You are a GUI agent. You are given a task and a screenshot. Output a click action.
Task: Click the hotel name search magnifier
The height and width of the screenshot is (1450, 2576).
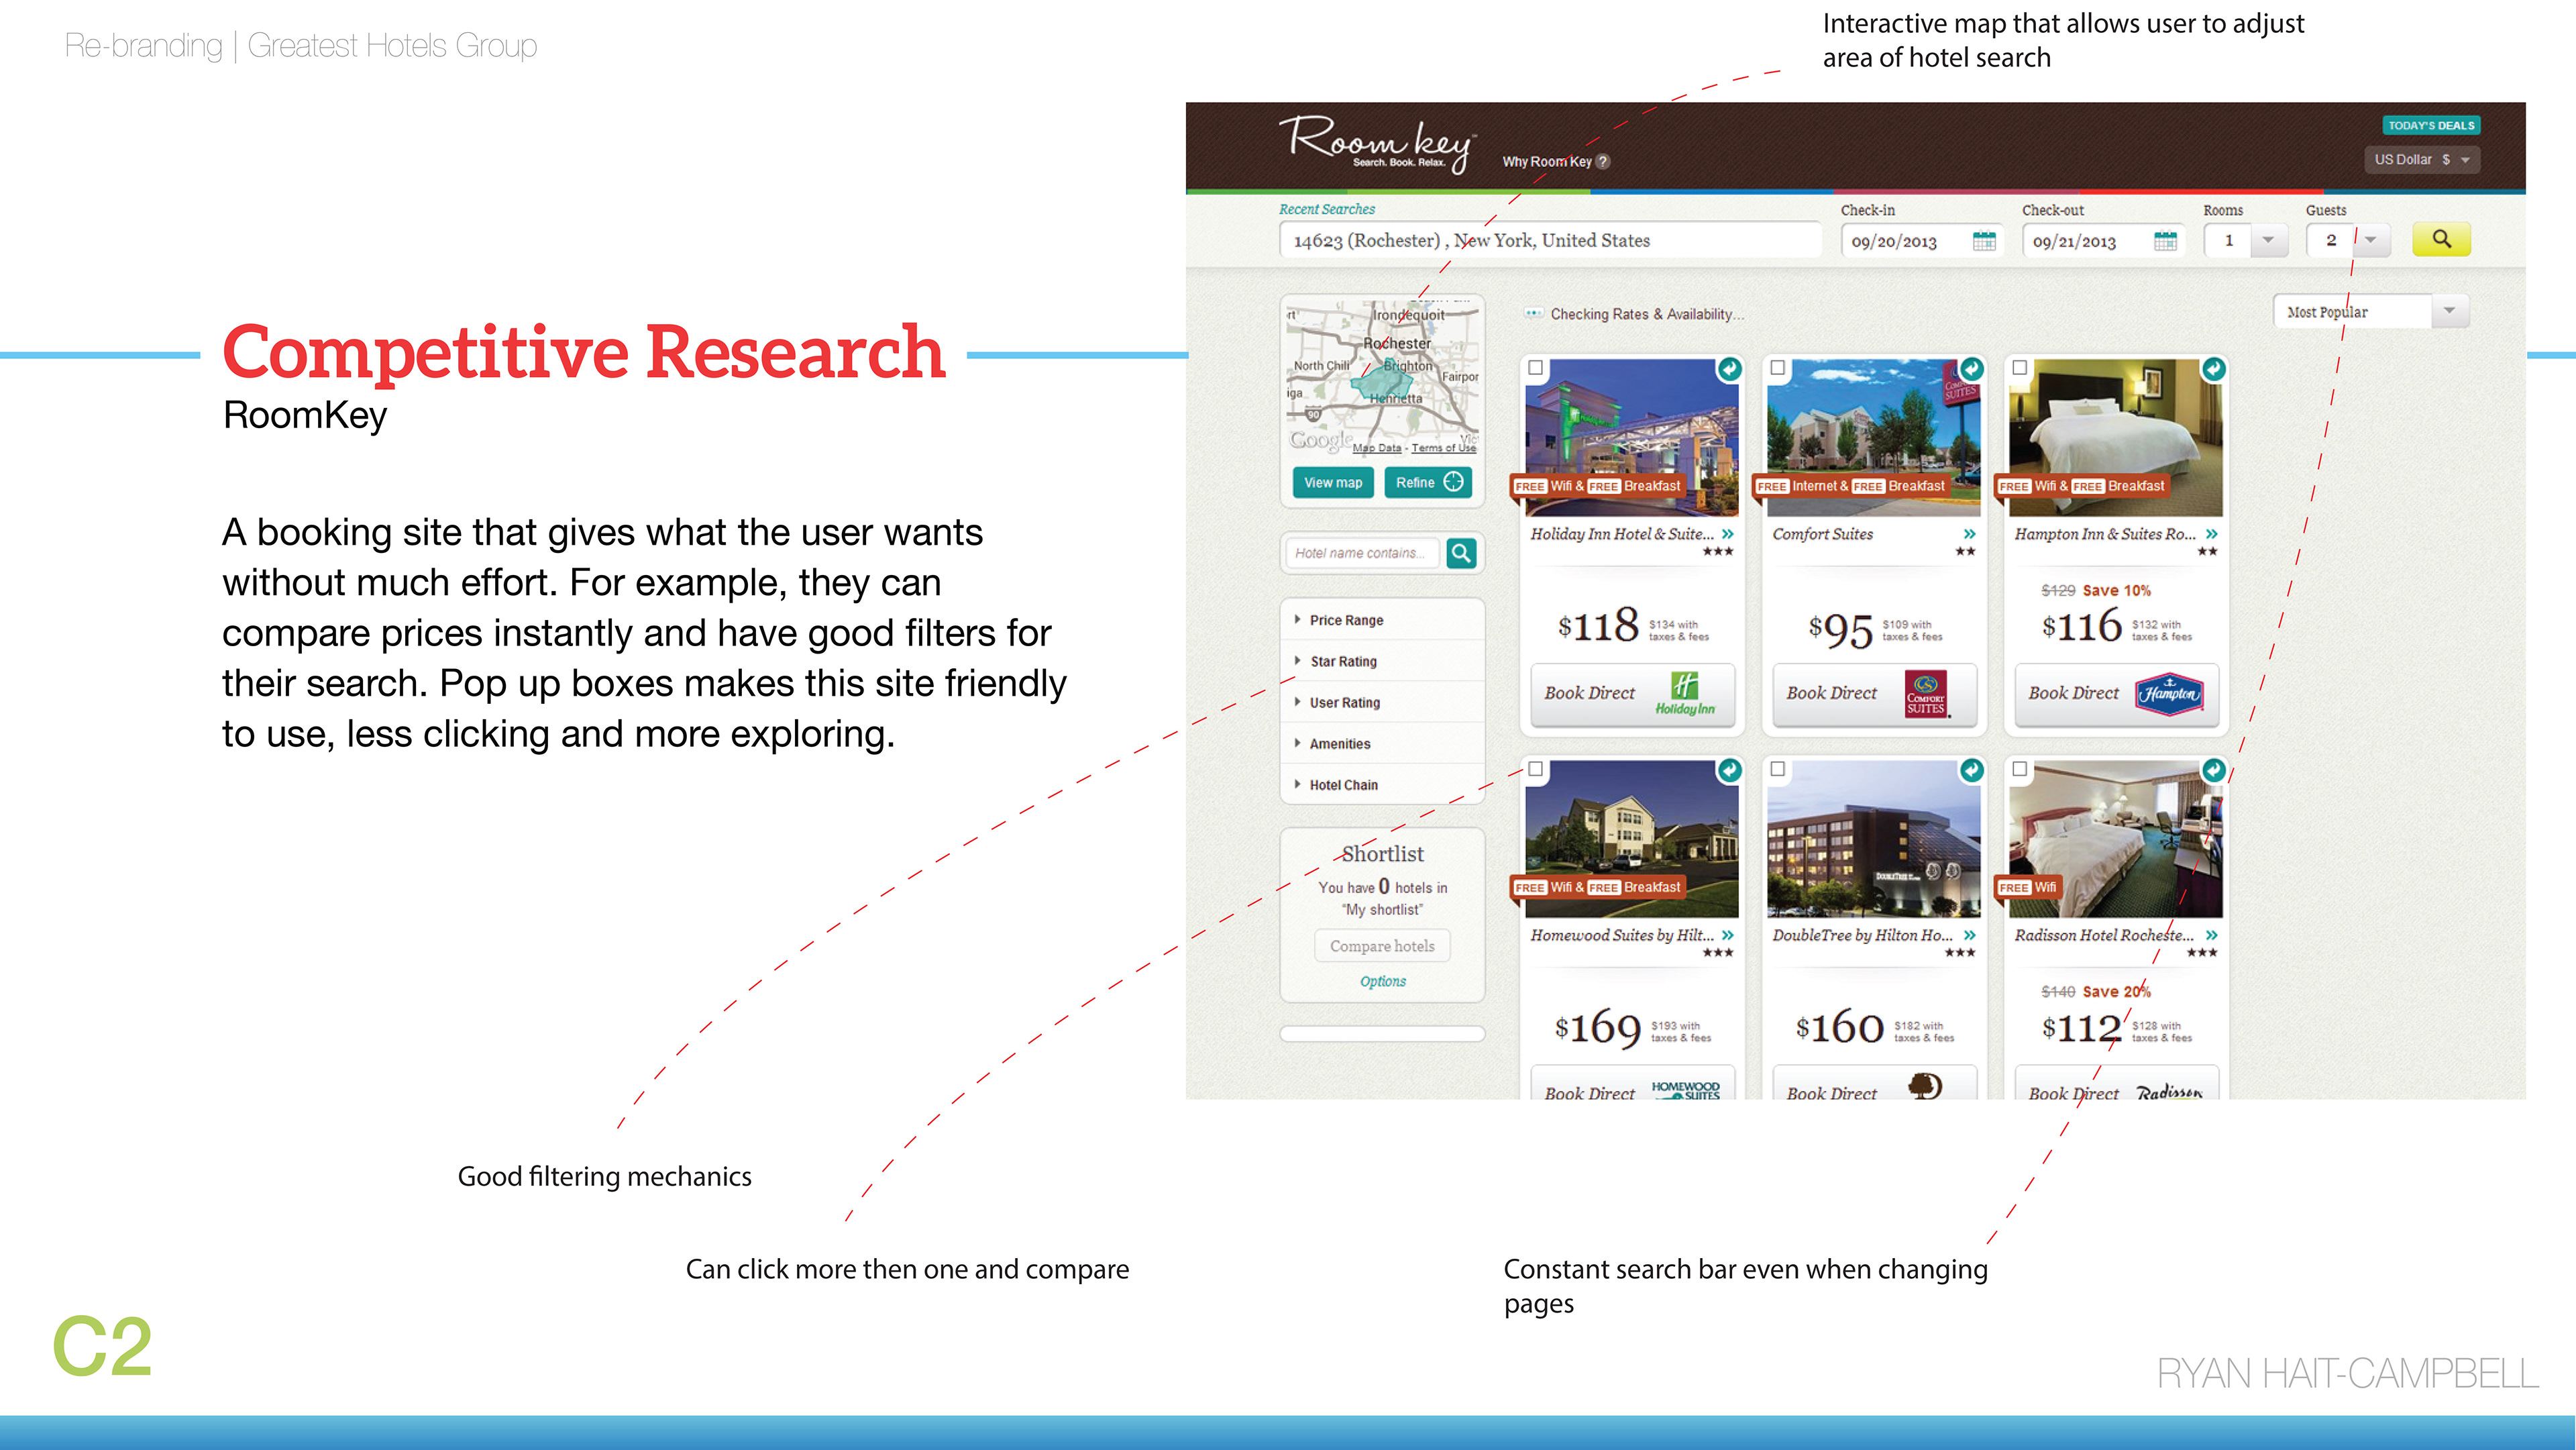click(x=1461, y=553)
